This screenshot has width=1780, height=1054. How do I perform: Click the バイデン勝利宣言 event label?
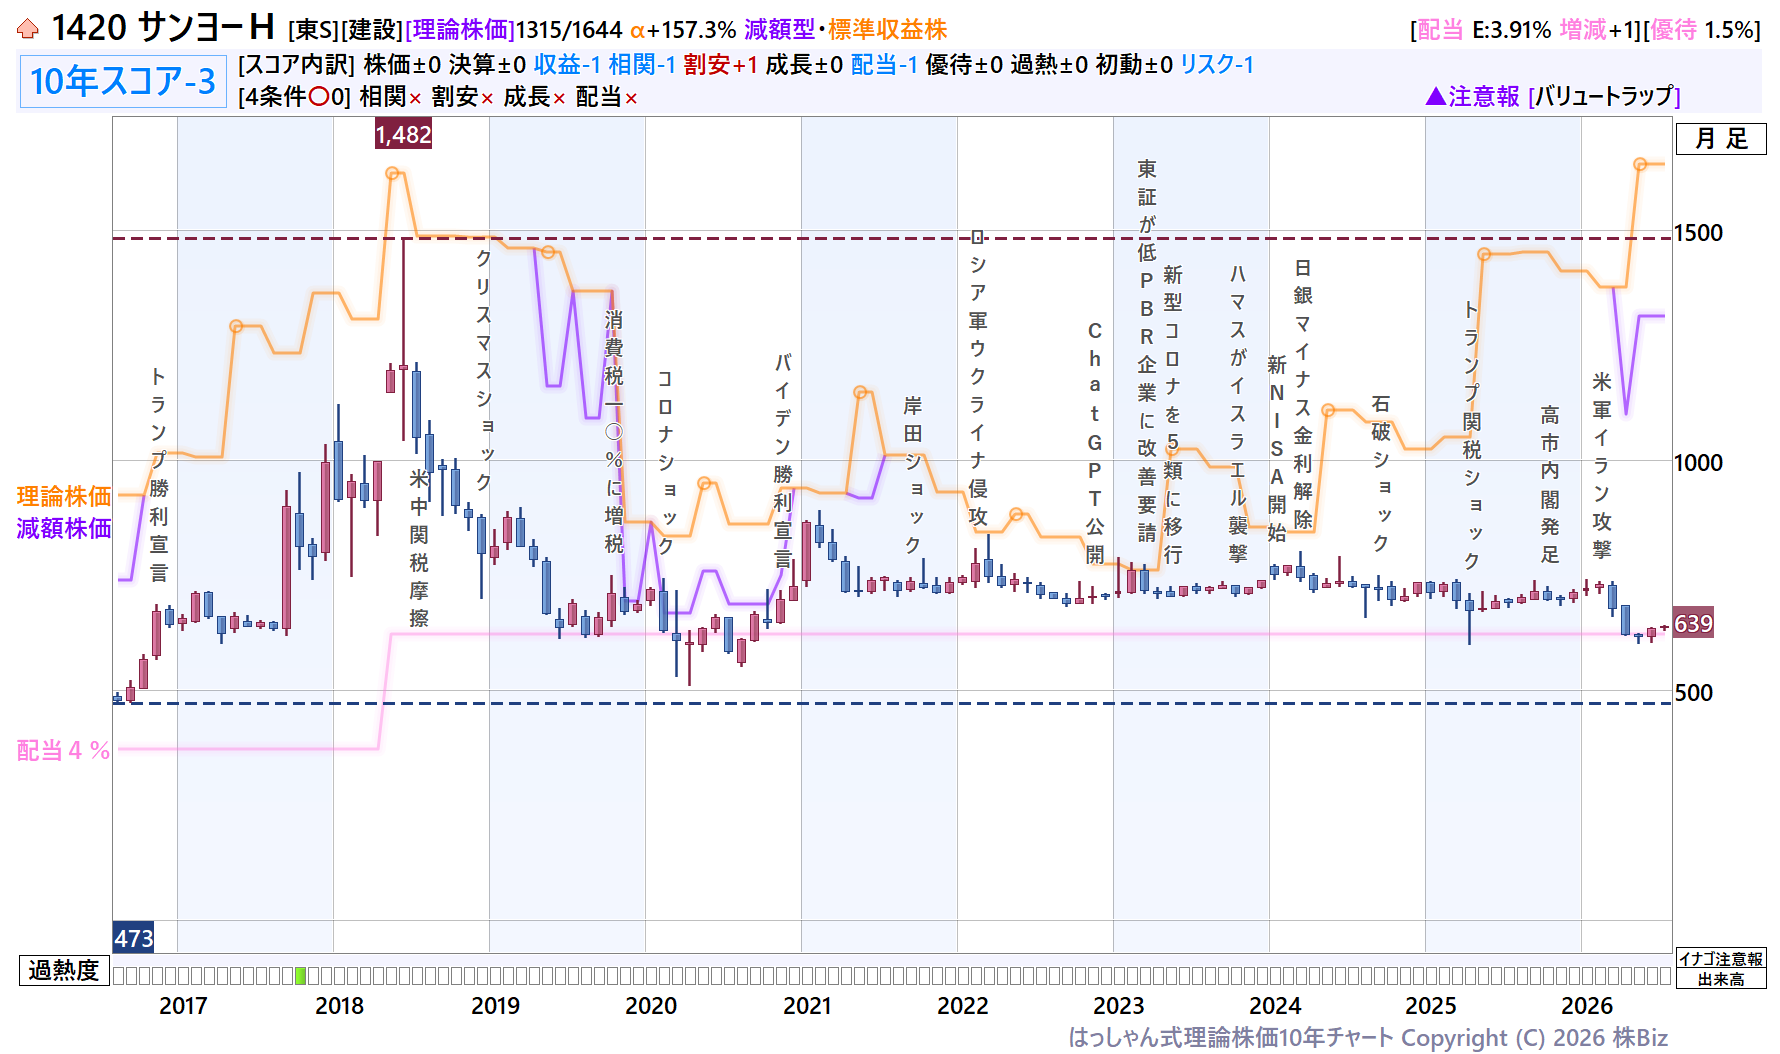click(x=783, y=461)
